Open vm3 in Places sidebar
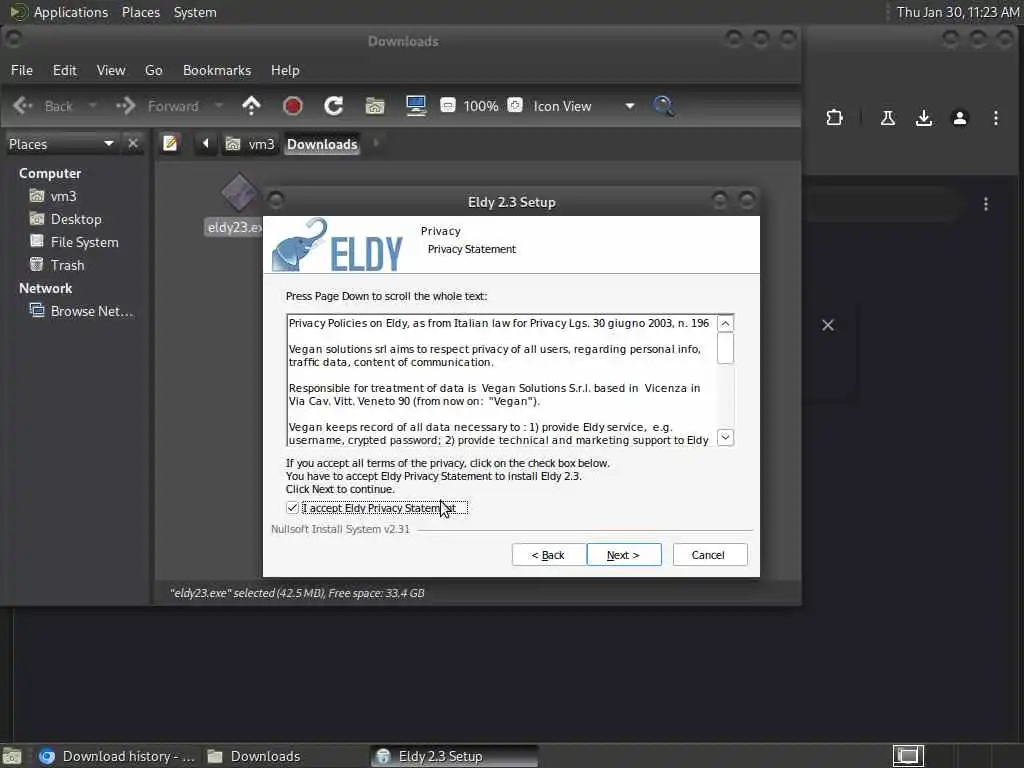Viewport: 1024px width, 768px height. 54,196
